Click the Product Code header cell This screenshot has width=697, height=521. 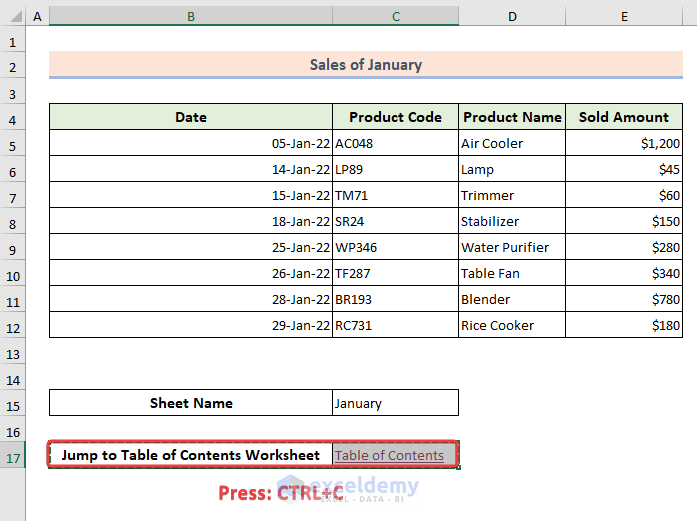tap(396, 117)
